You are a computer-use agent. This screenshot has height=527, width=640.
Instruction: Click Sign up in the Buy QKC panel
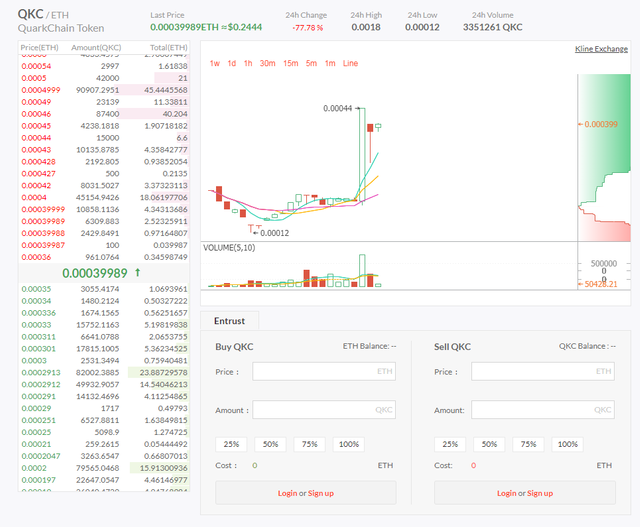321,493
